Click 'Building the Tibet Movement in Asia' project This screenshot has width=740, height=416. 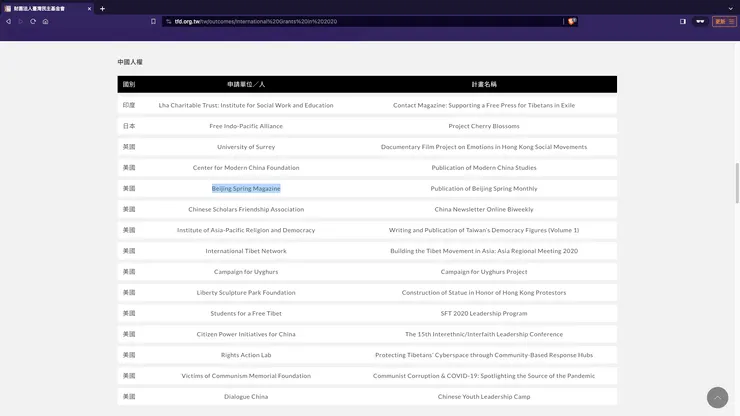coord(484,251)
